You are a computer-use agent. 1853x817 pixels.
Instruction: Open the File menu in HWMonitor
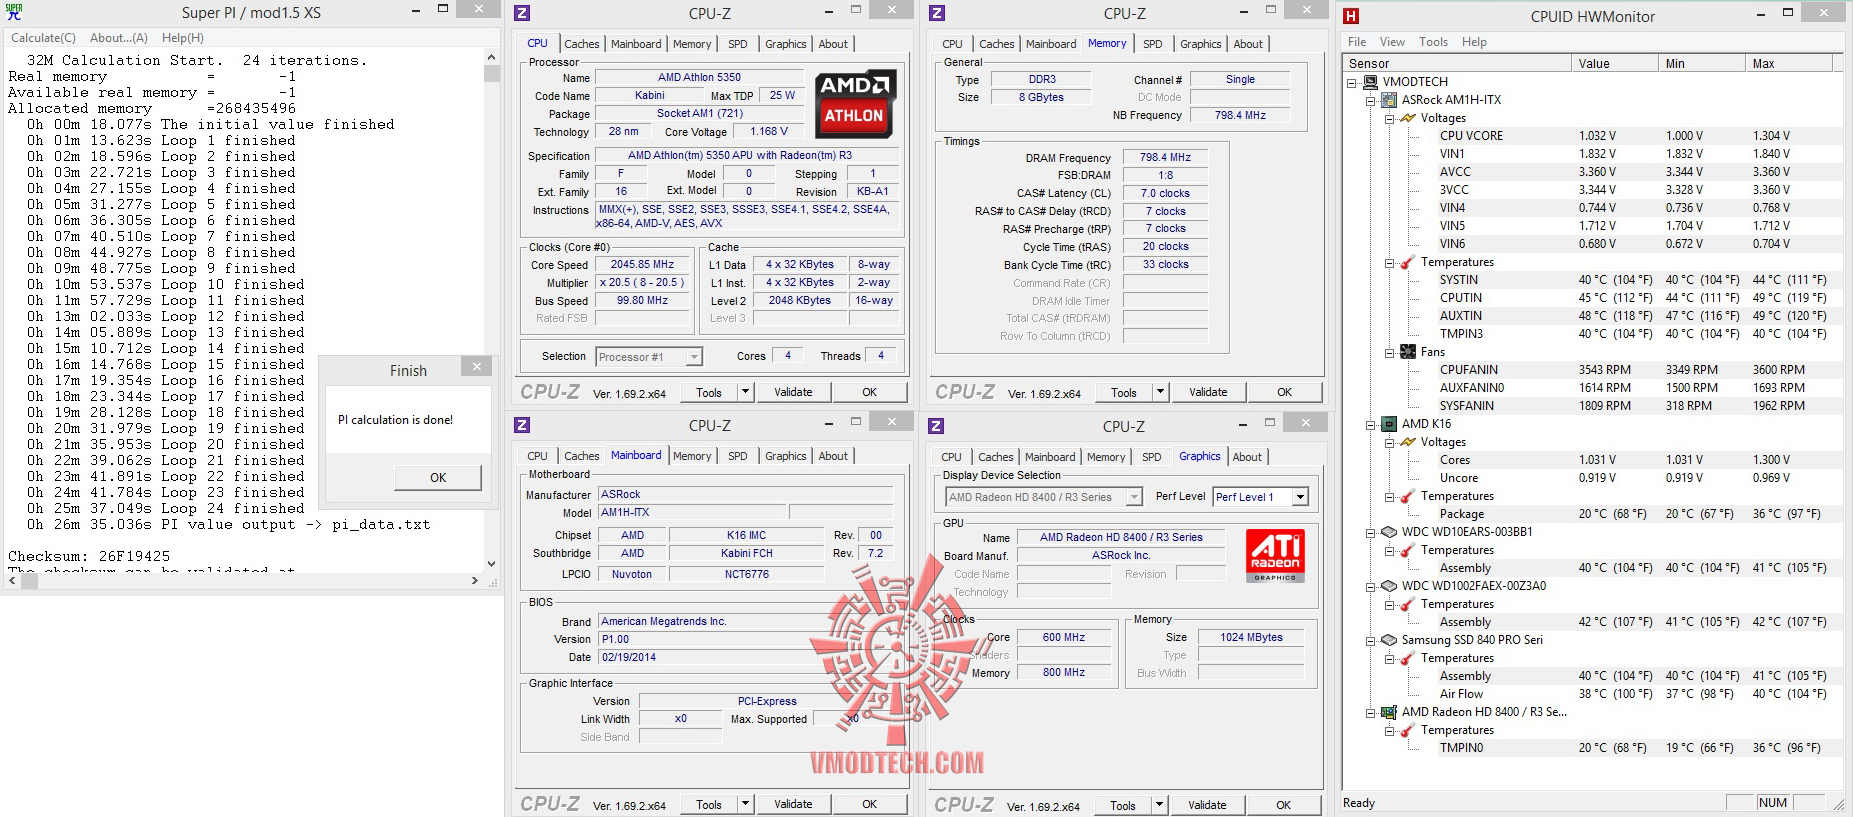pyautogui.click(x=1357, y=42)
